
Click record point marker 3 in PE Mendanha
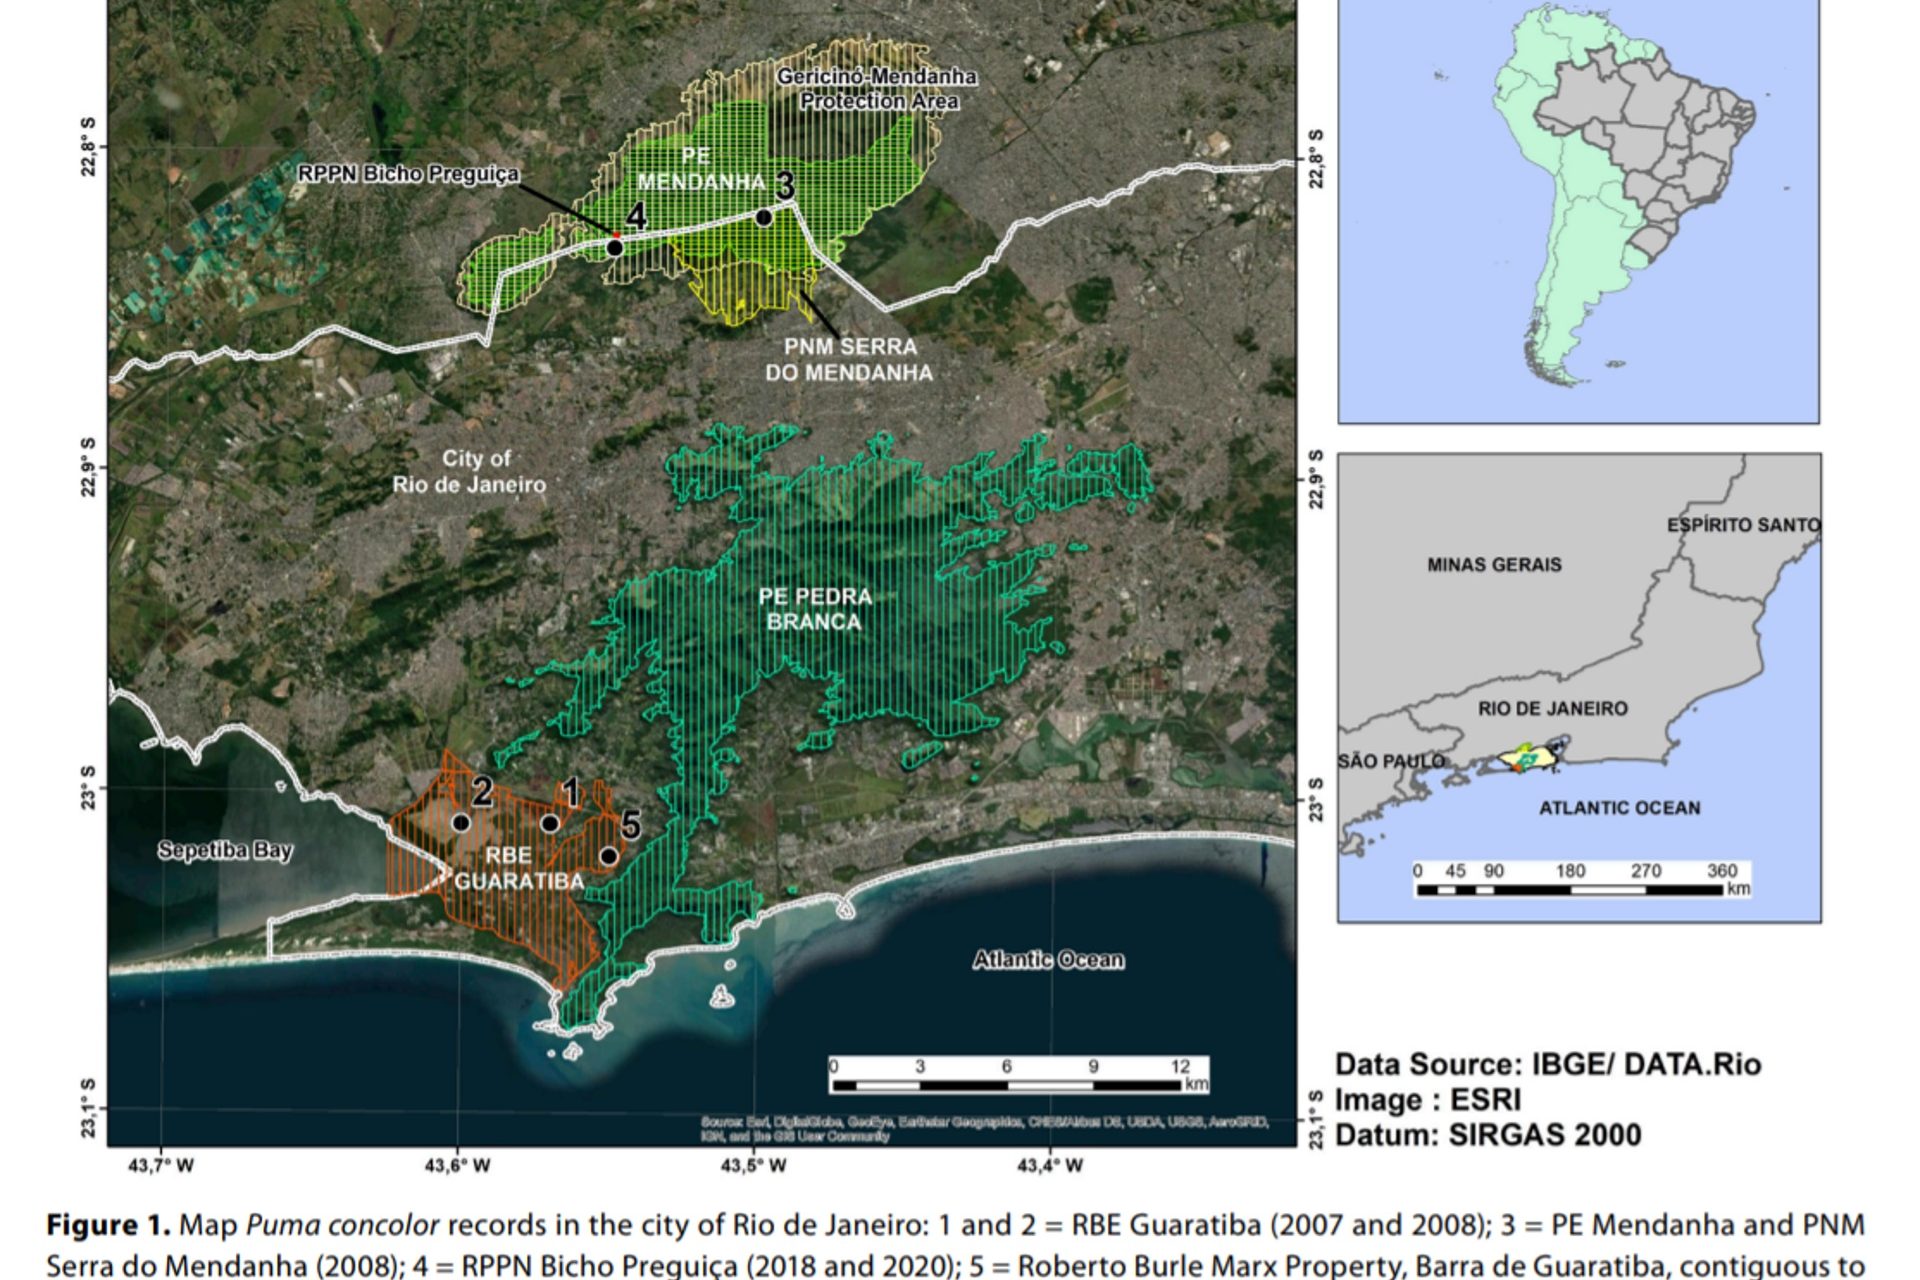(x=764, y=217)
